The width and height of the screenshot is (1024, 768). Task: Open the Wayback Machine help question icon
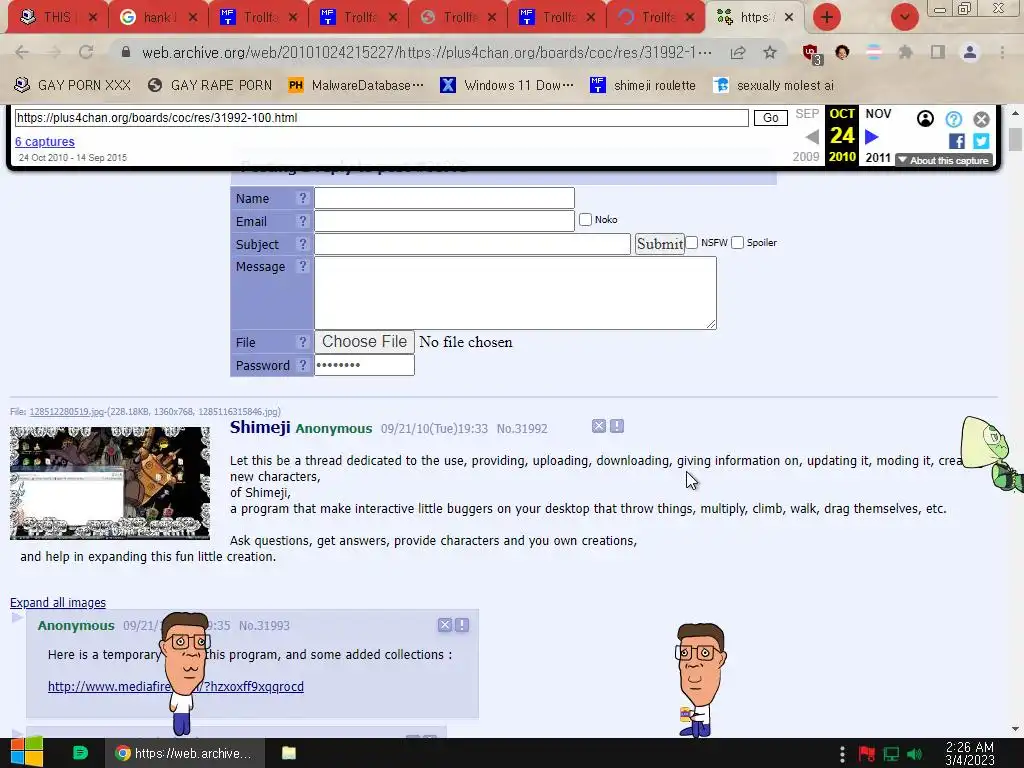pos(953,119)
